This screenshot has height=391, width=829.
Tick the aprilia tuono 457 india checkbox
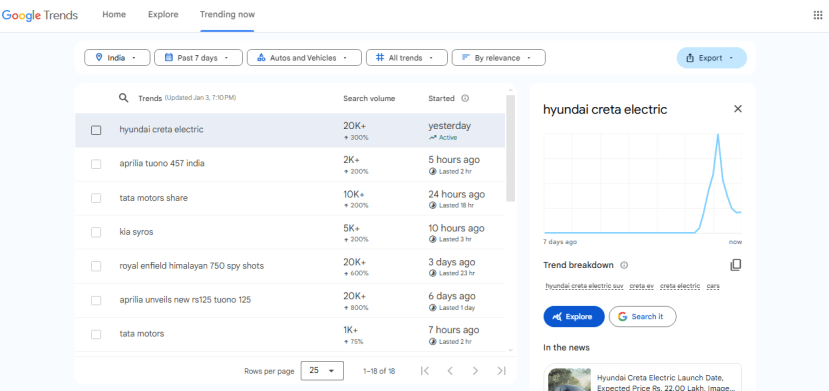tap(96, 164)
